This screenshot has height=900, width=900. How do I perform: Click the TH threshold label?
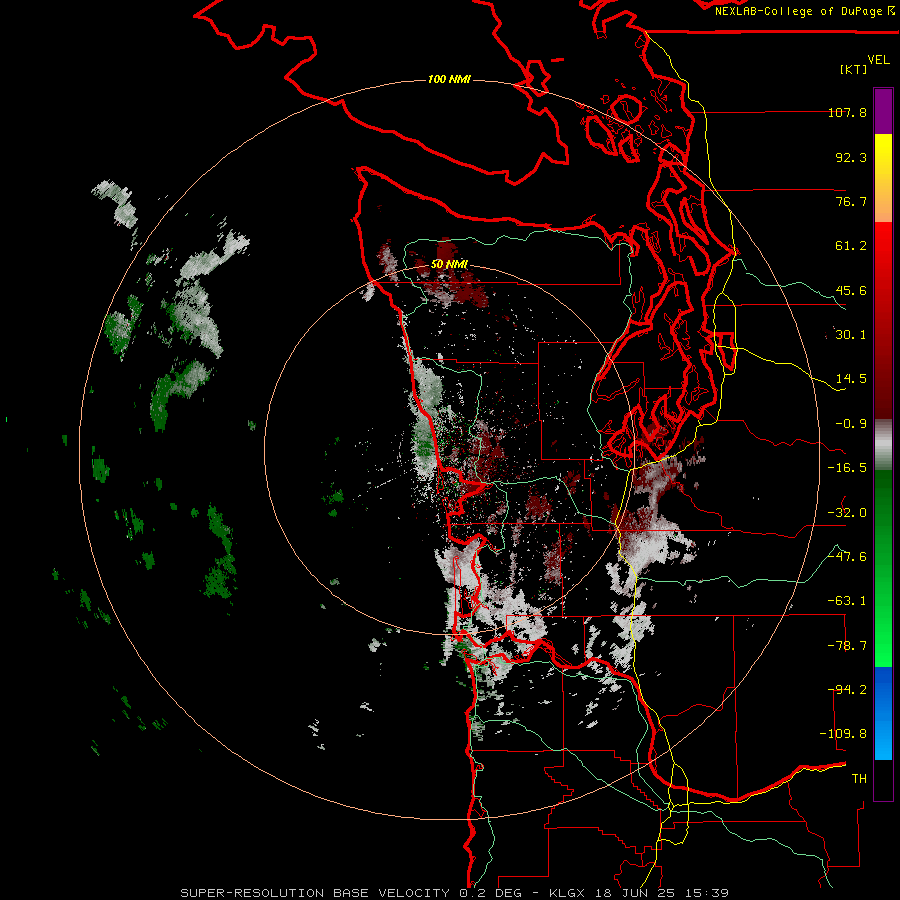859,779
